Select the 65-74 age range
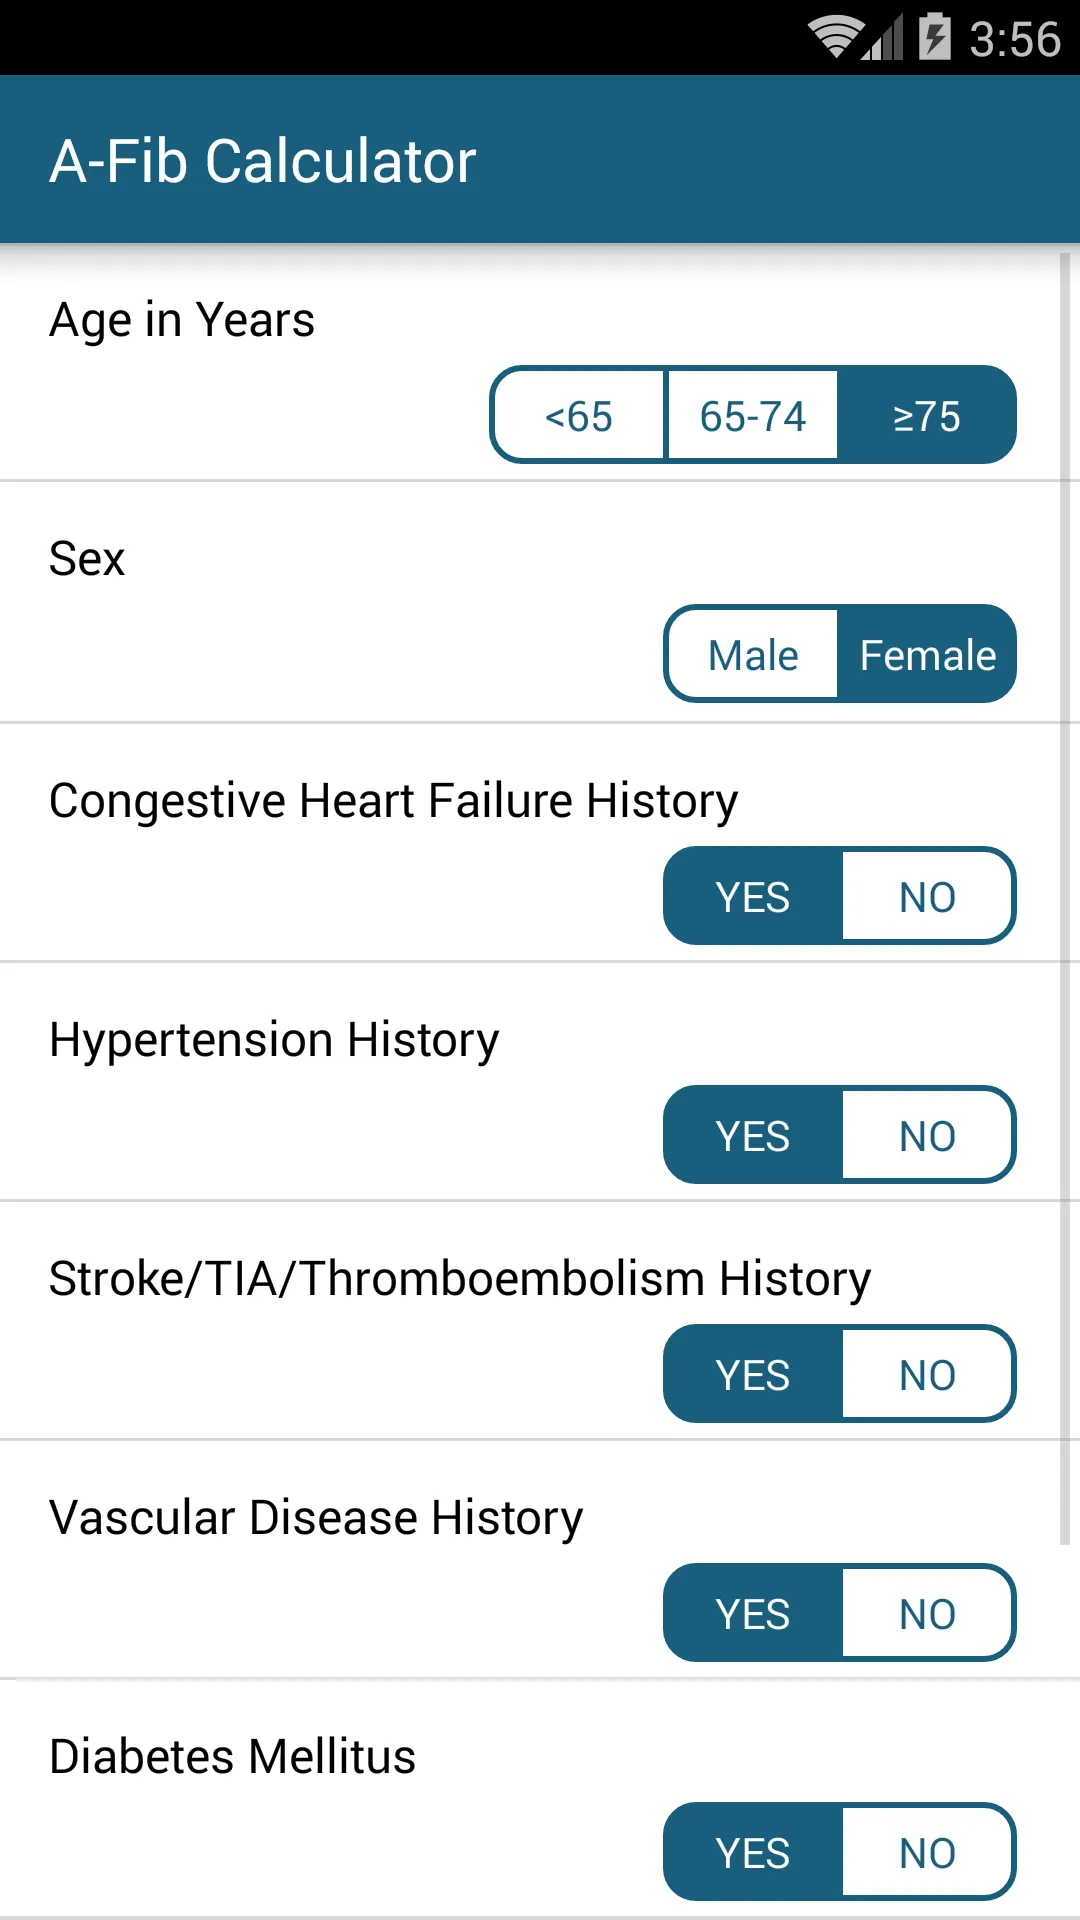Viewport: 1080px width, 1920px height. point(753,415)
